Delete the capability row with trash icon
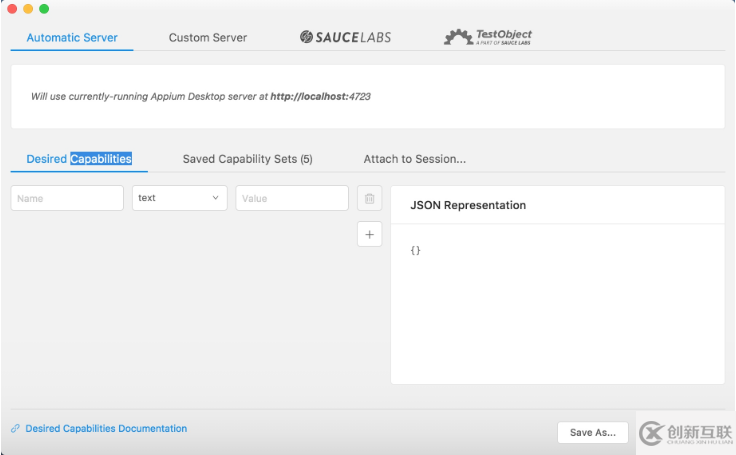The height and width of the screenshot is (455, 736). tap(369, 198)
